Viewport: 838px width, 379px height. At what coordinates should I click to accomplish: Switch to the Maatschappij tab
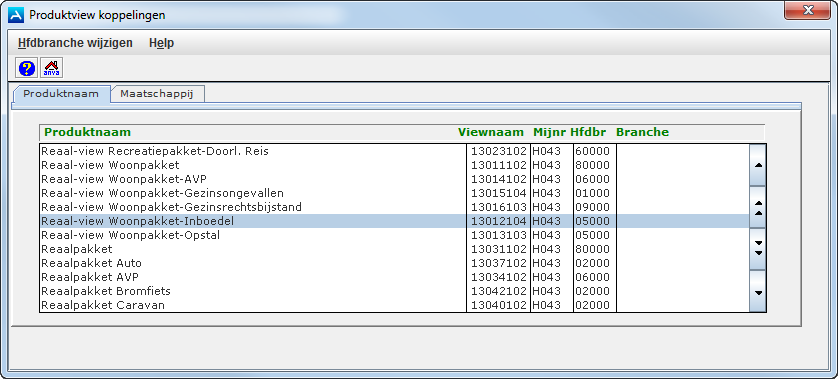click(x=157, y=94)
